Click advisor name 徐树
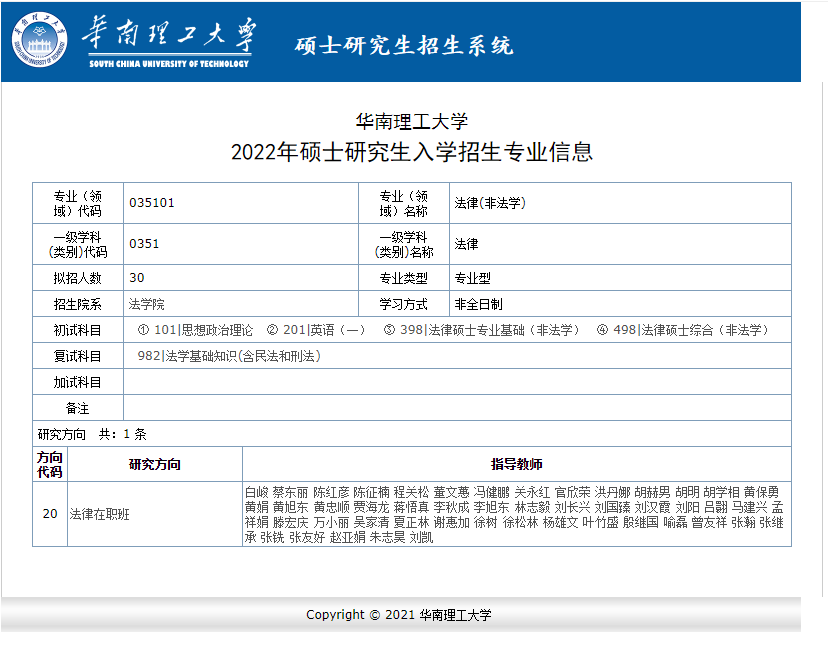 [485, 523]
